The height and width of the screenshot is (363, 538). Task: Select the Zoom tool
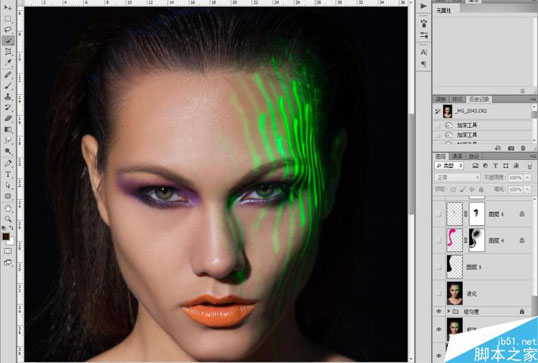point(8,219)
